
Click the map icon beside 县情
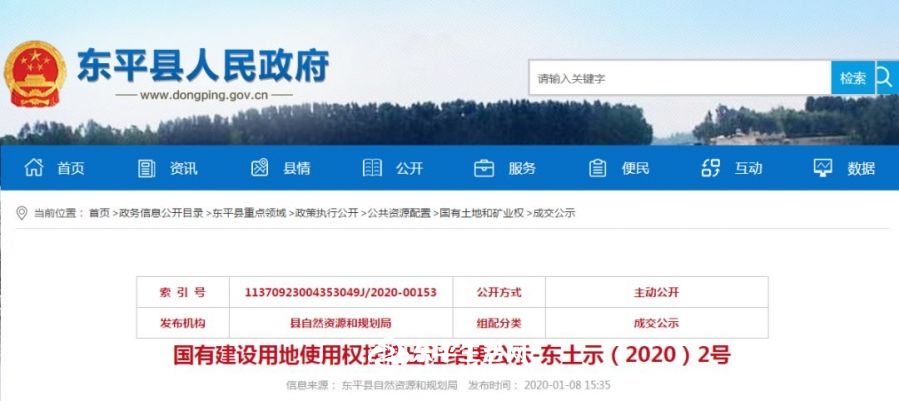click(260, 168)
